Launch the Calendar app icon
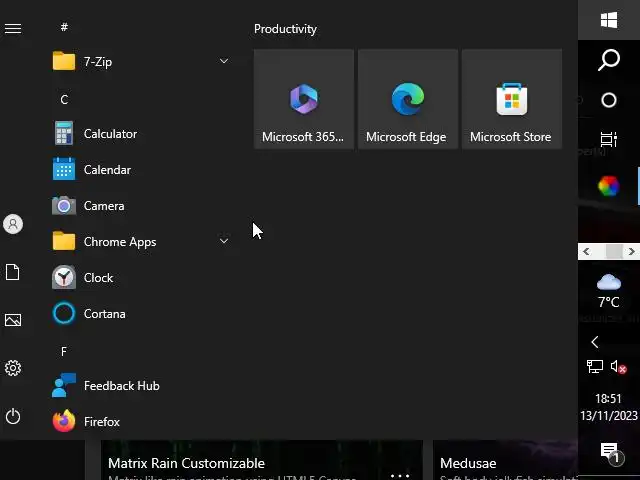The image size is (640, 480). [x=64, y=169]
